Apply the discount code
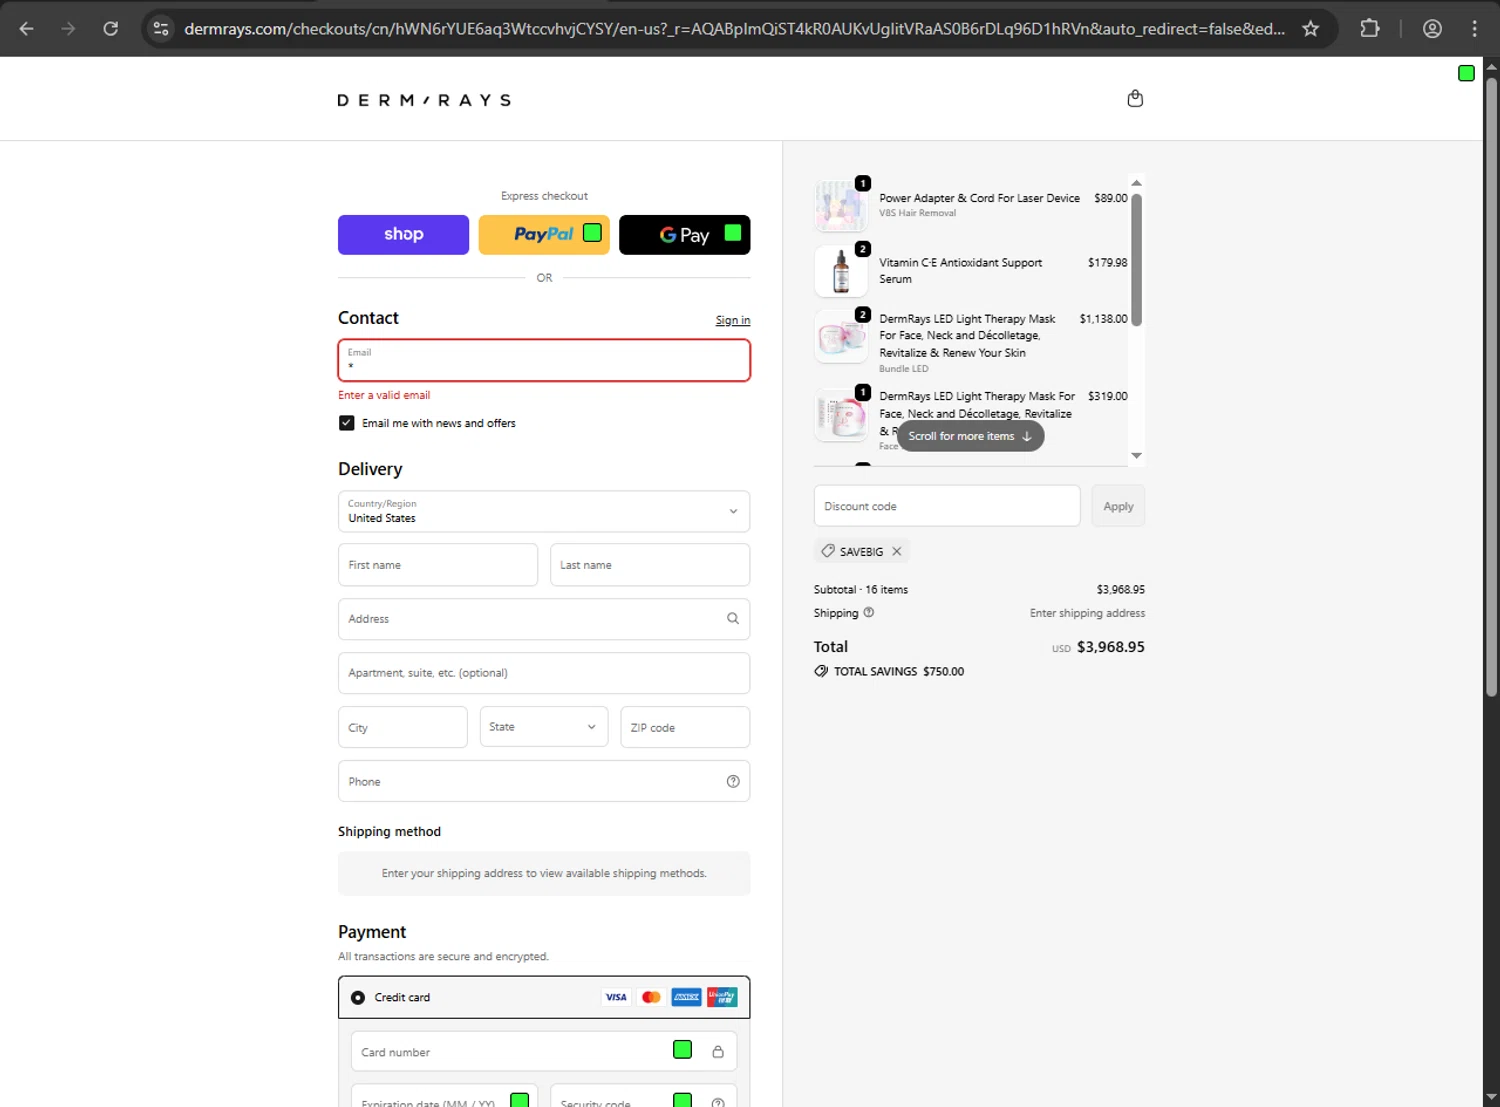The height and width of the screenshot is (1107, 1500). click(1118, 506)
